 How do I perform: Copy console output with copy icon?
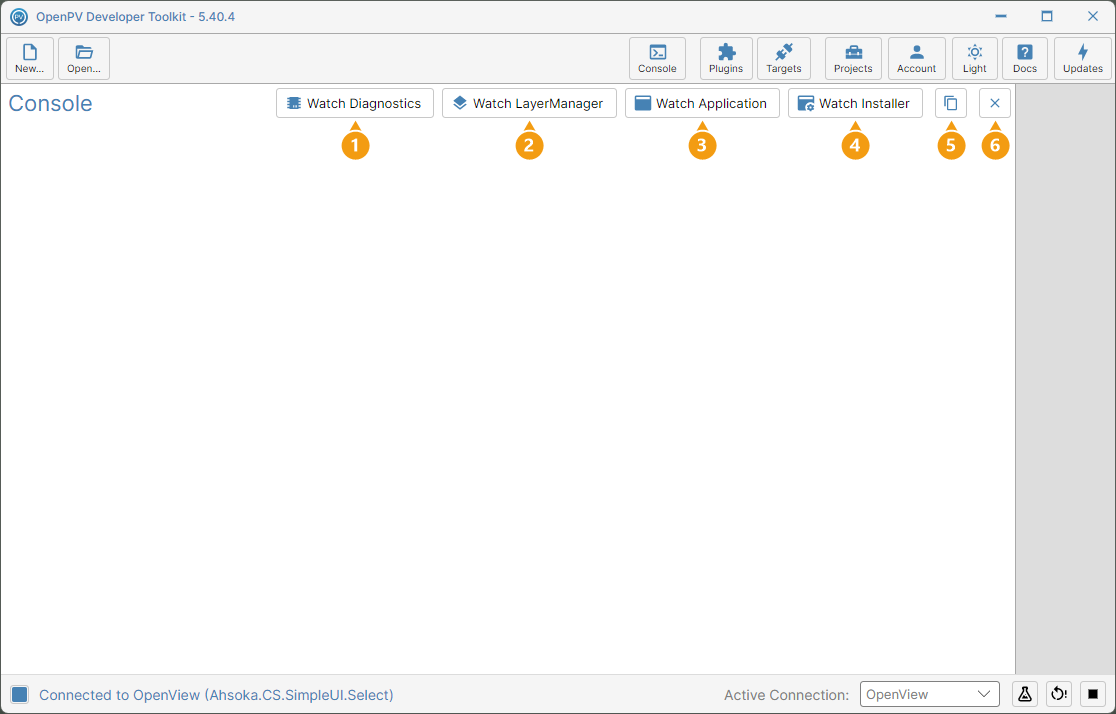(950, 103)
